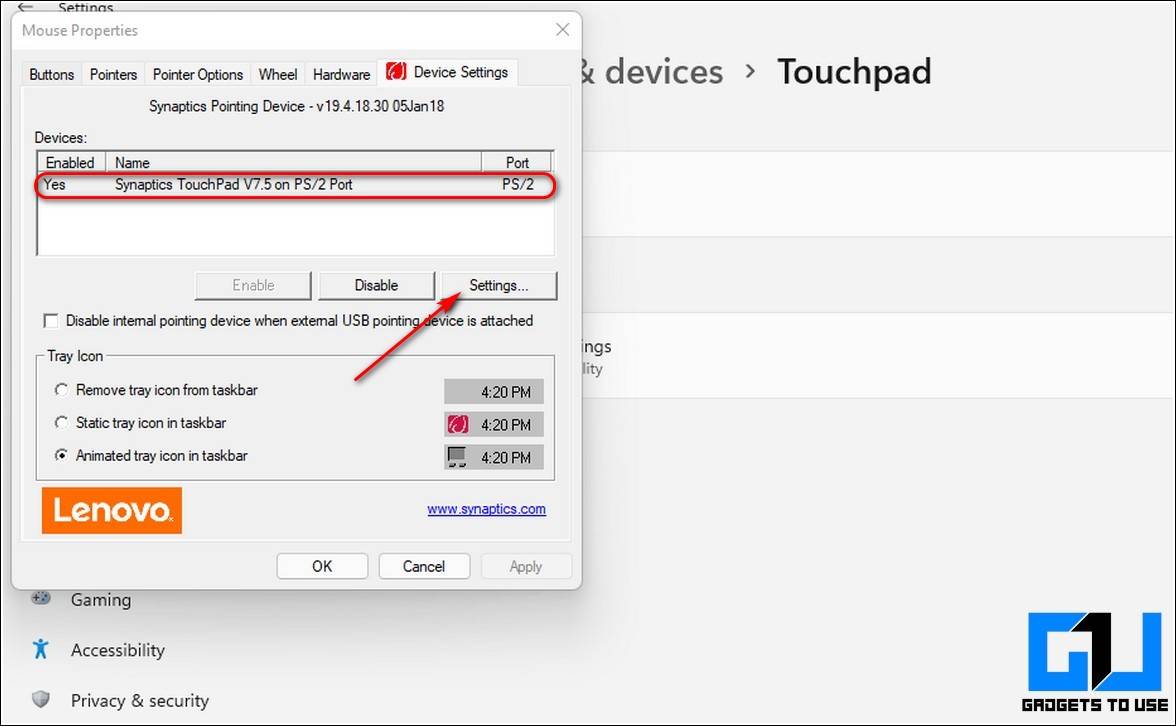Viewport: 1176px width, 726px height.
Task: Click the Disable device button
Action: [x=376, y=285]
